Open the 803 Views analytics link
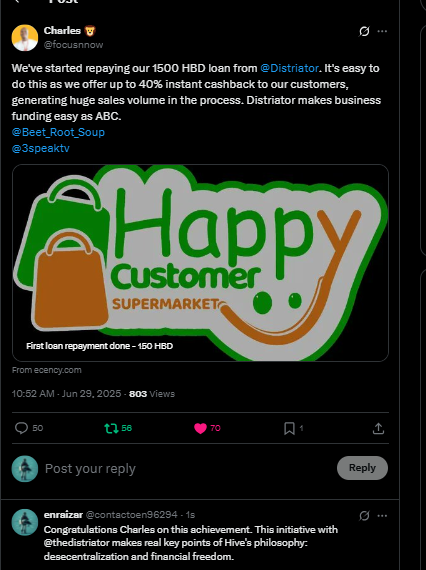Image resolution: width=426 pixels, height=570 pixels. tap(152, 394)
